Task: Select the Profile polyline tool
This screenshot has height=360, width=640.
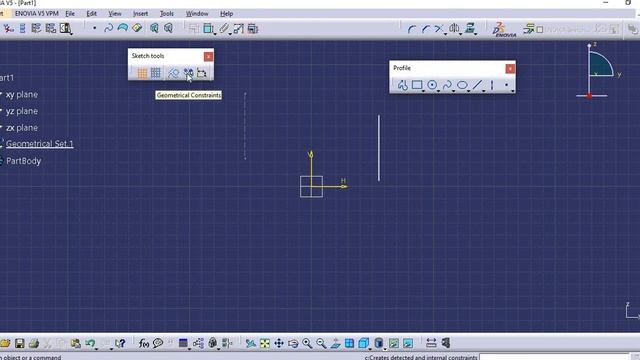Action: pyautogui.click(x=402, y=85)
